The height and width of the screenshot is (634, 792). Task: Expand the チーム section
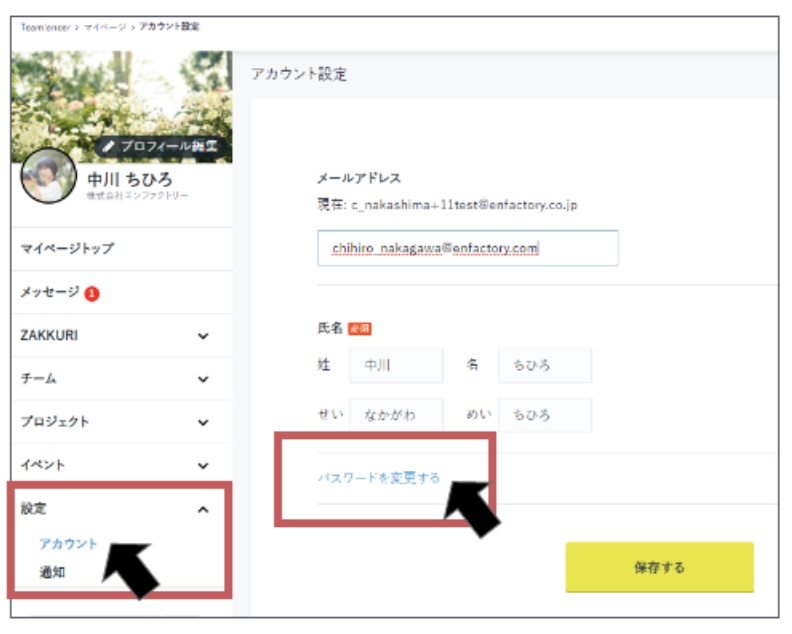tap(203, 380)
